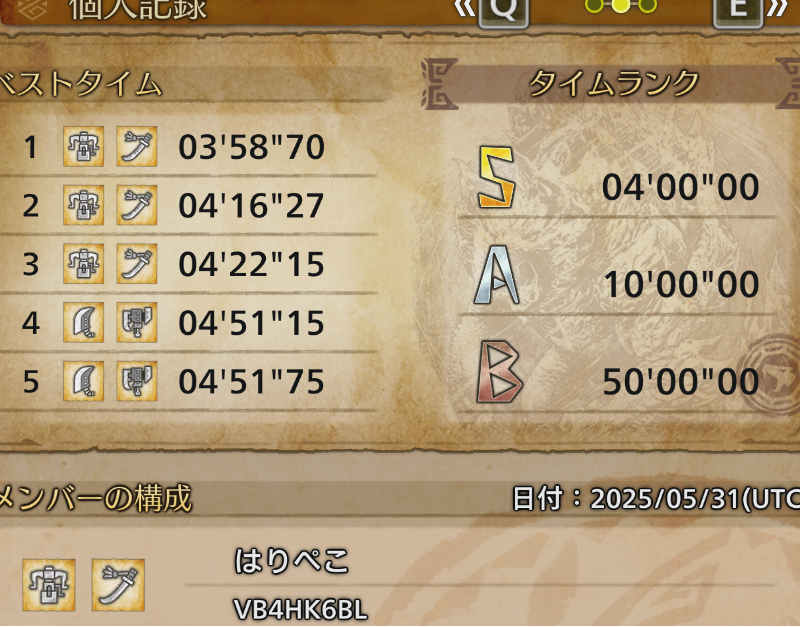Select best time record 04'51"75
800x627 pixels.
click(x=251, y=381)
